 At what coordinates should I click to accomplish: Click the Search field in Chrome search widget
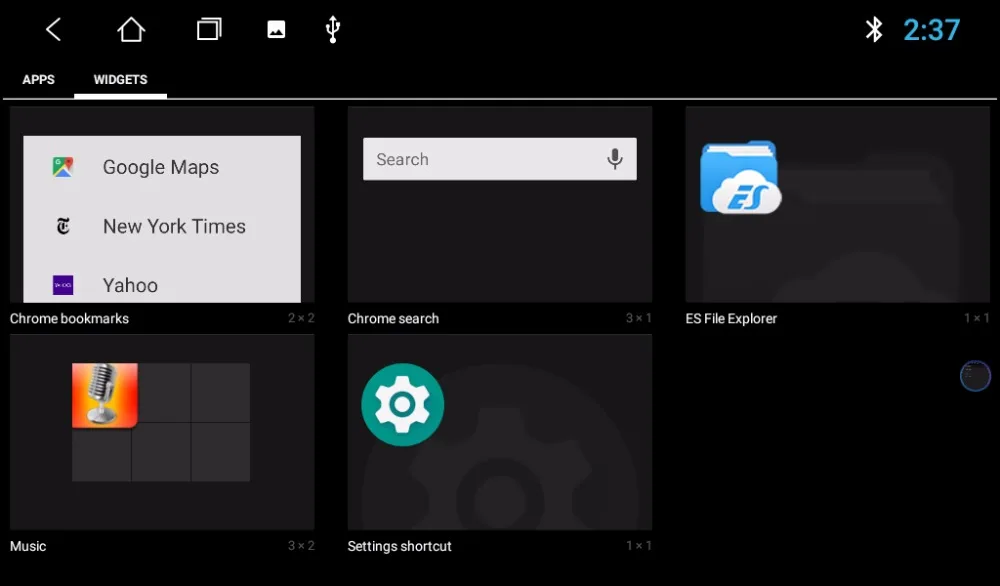[x=499, y=159]
